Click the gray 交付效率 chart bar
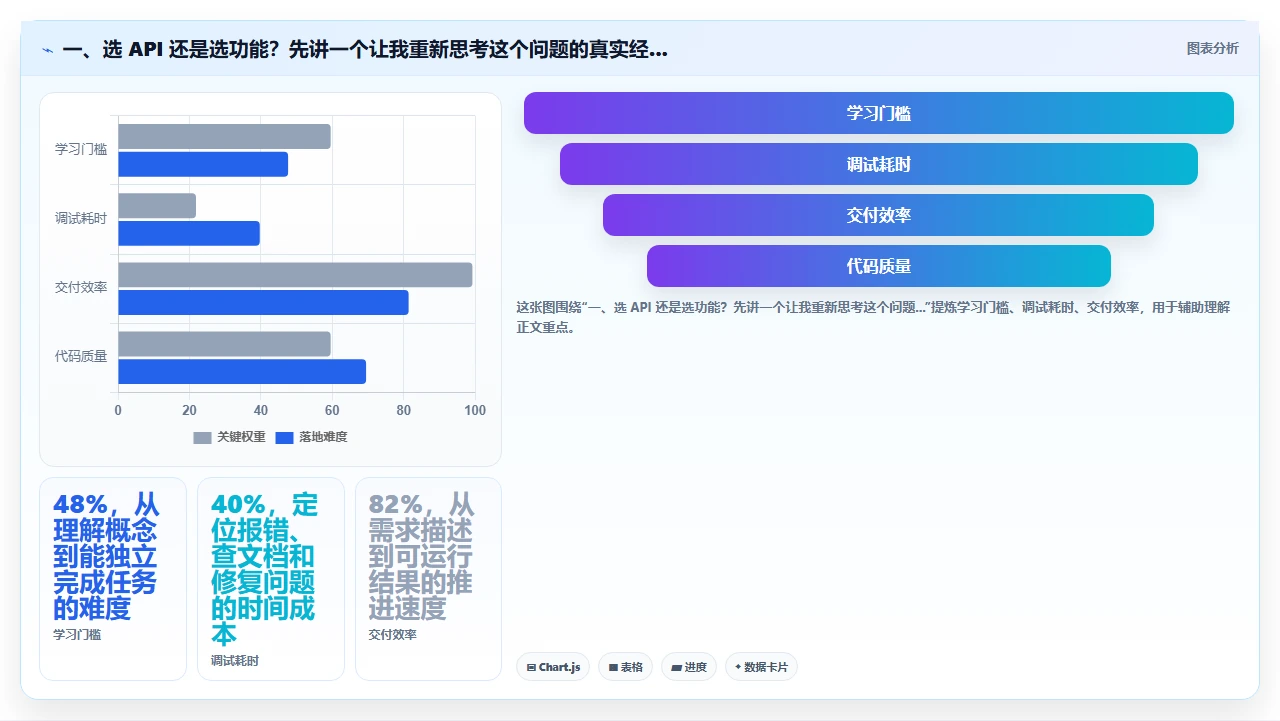The image size is (1280, 721). [296, 275]
